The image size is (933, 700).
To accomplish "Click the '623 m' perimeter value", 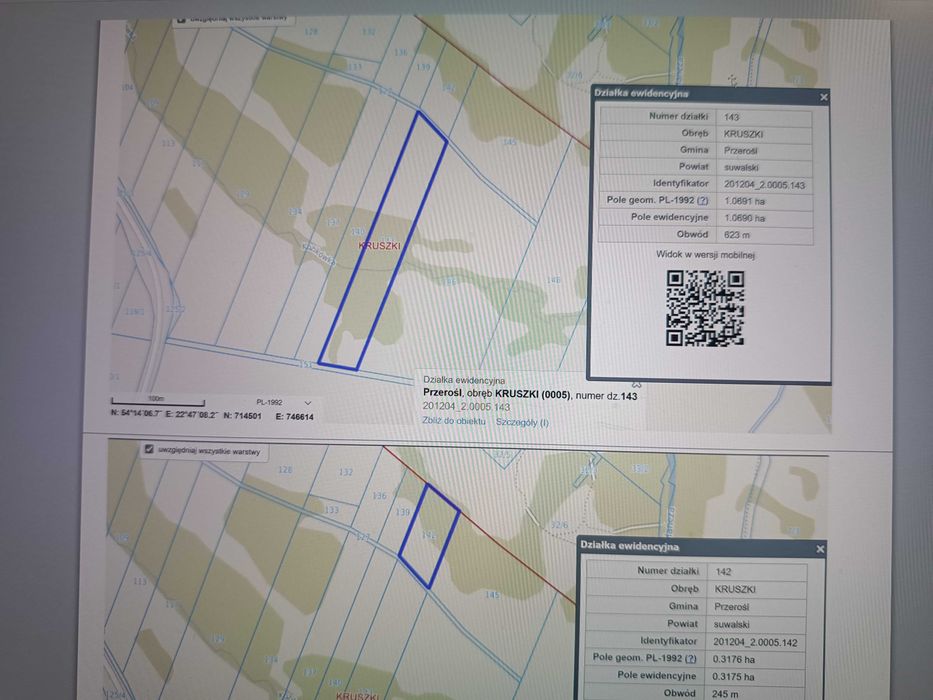I will pyautogui.click(x=737, y=235).
